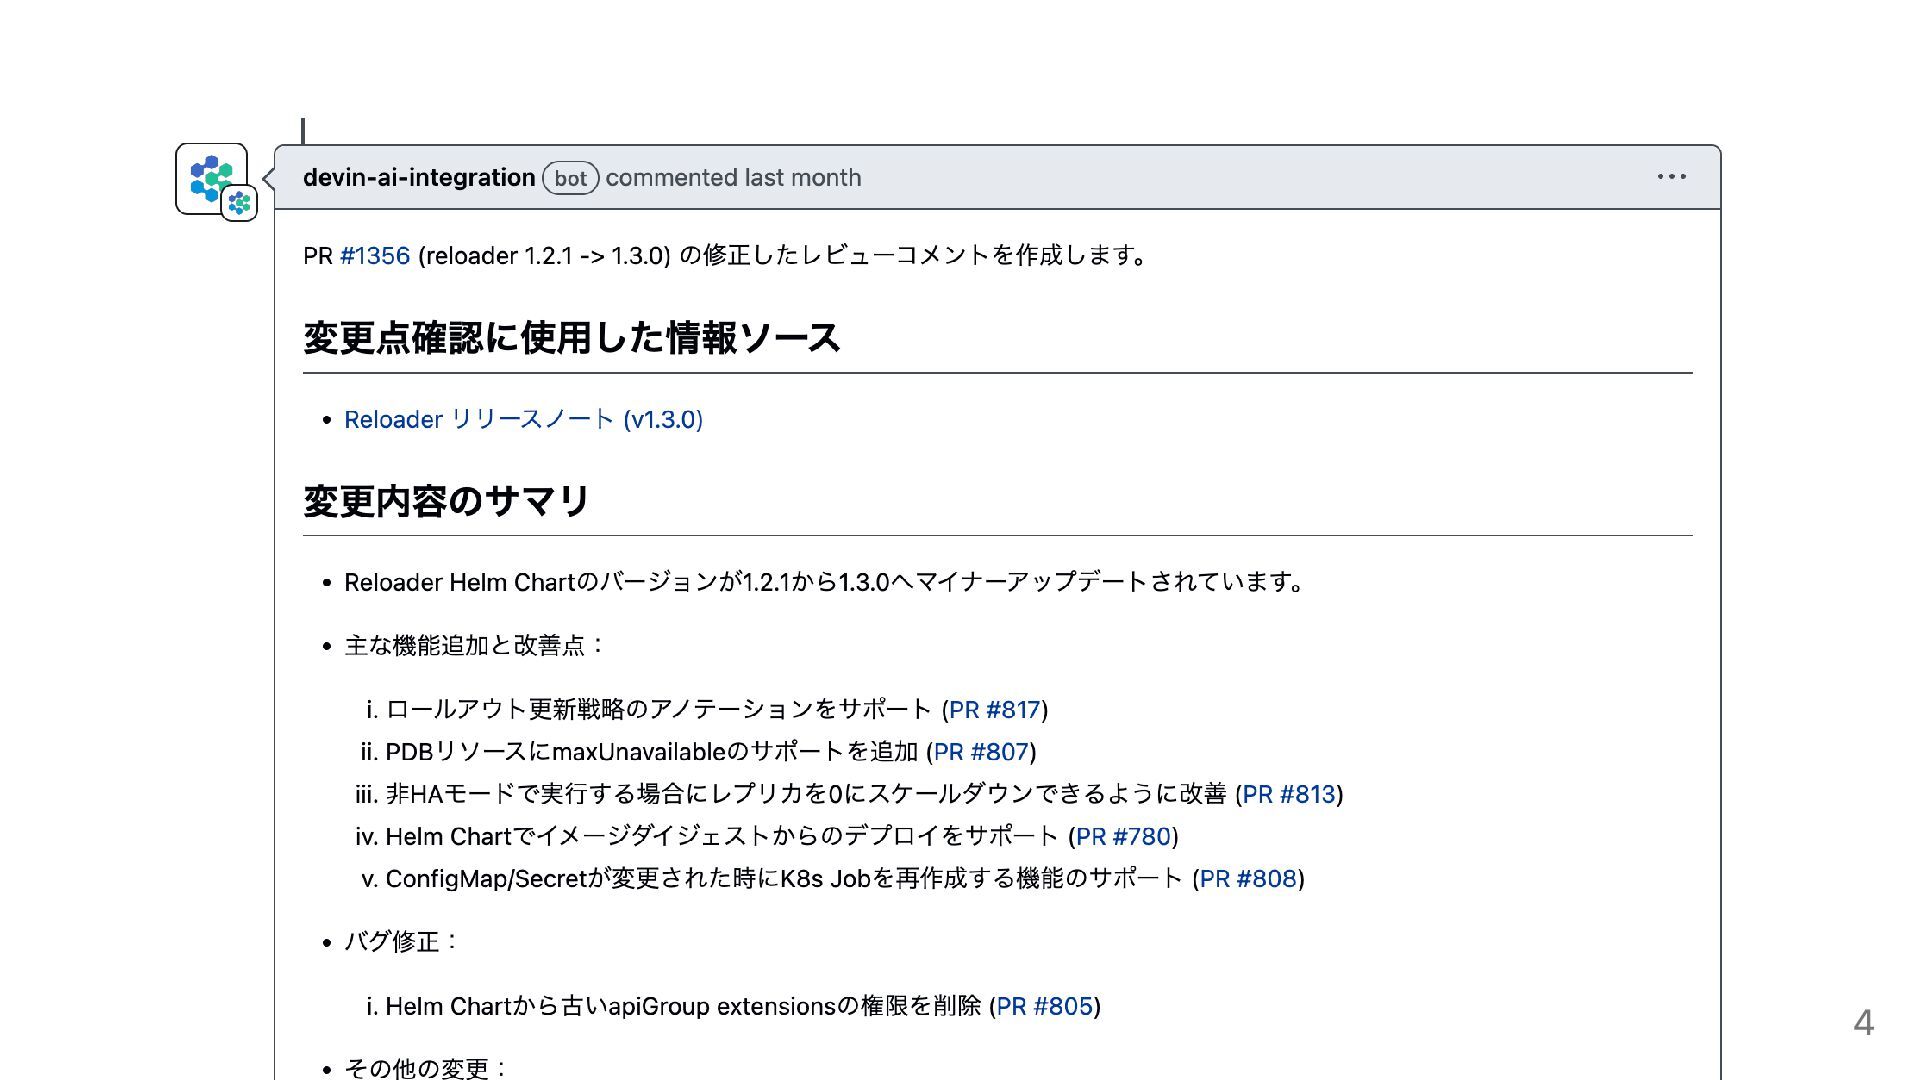Screen dimensions: 1920x1080
Task: Open PR #808 K8s Job link
Action: [x=1247, y=879]
